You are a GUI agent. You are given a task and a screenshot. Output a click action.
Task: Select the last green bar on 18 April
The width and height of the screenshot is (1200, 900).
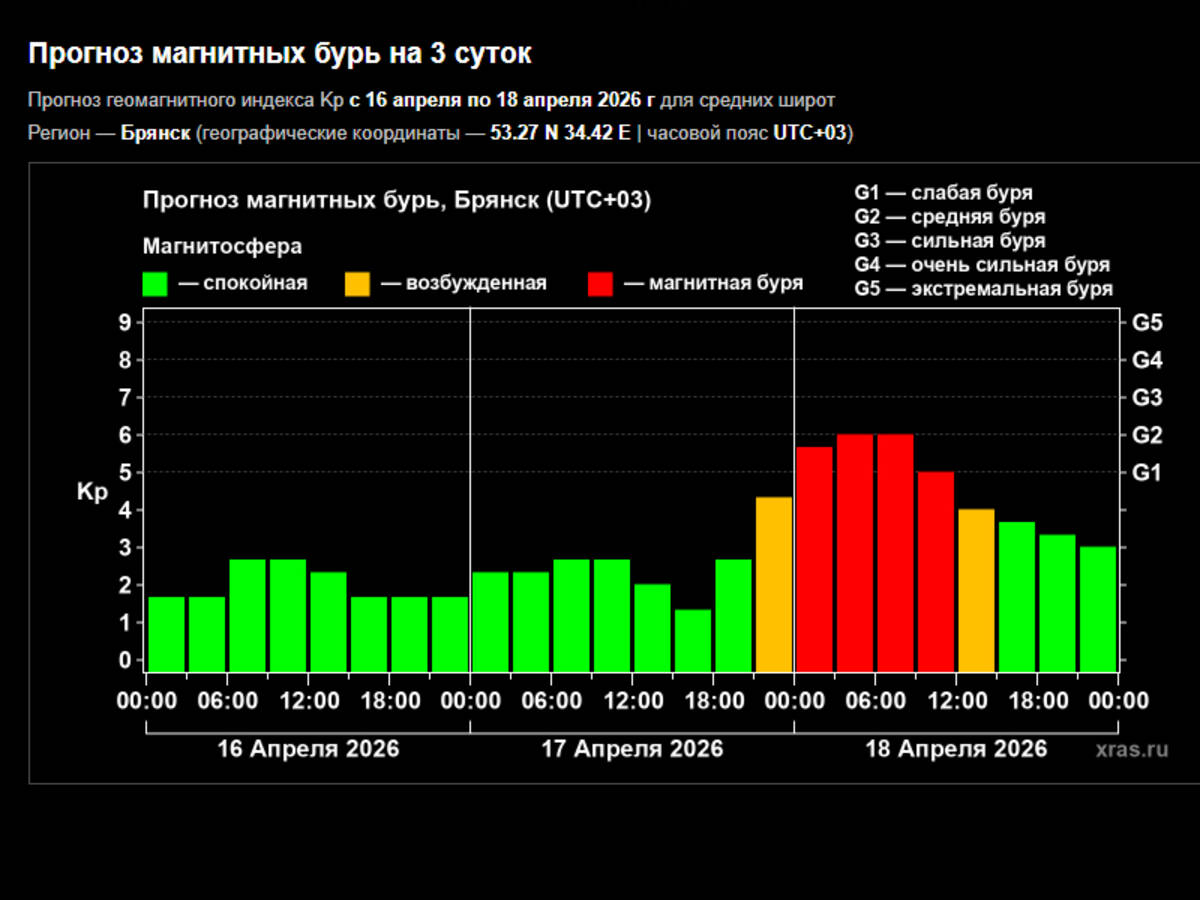(x=1098, y=609)
